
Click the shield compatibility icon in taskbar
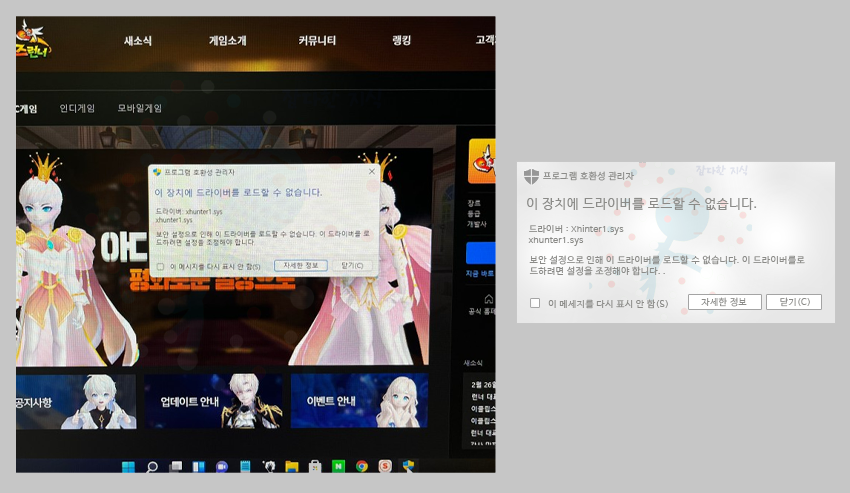(408, 466)
